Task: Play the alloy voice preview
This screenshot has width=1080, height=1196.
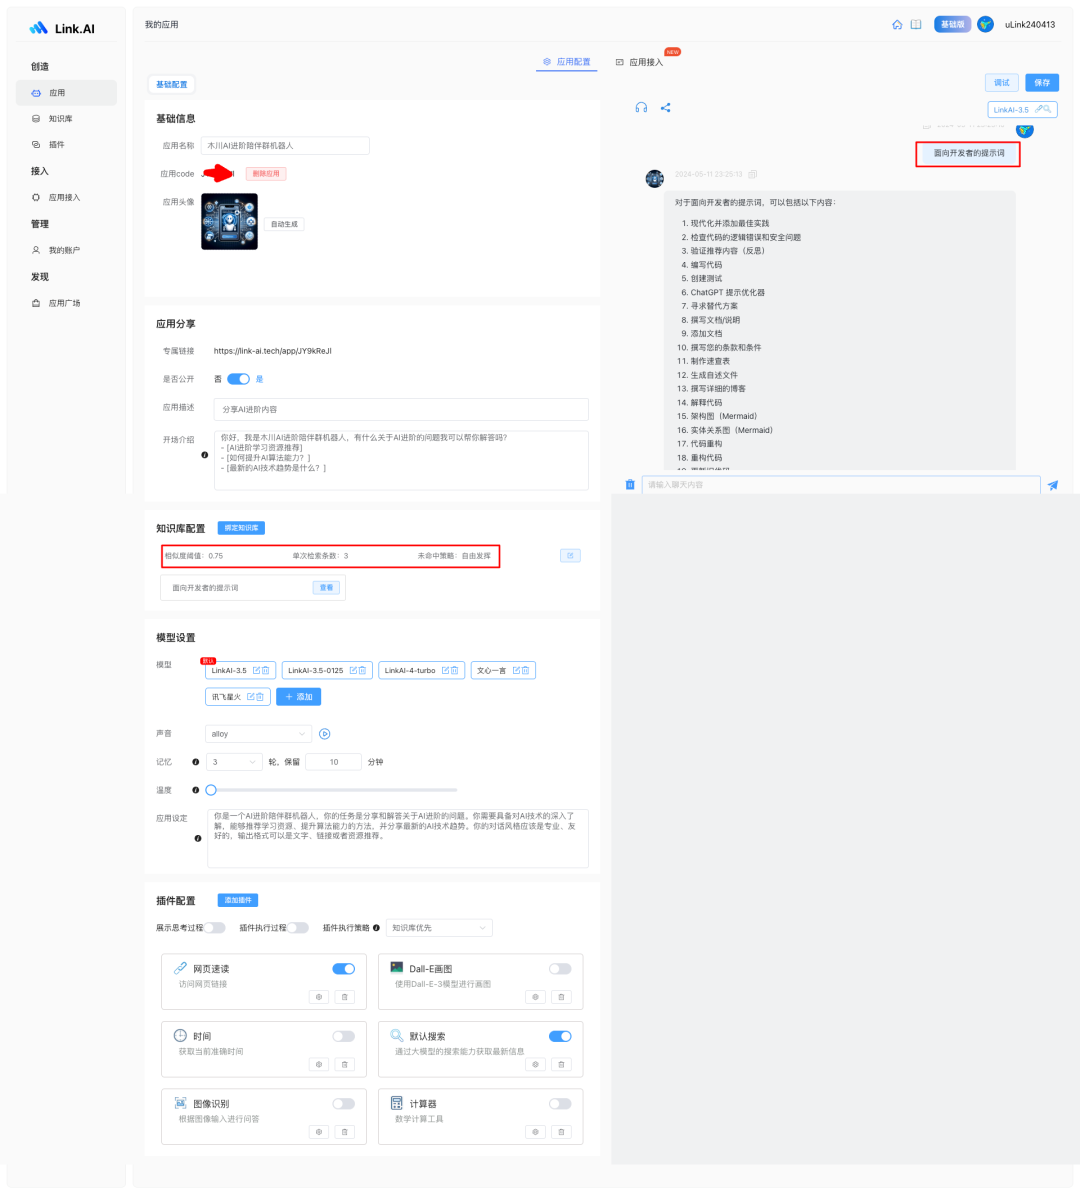Action: [325, 734]
